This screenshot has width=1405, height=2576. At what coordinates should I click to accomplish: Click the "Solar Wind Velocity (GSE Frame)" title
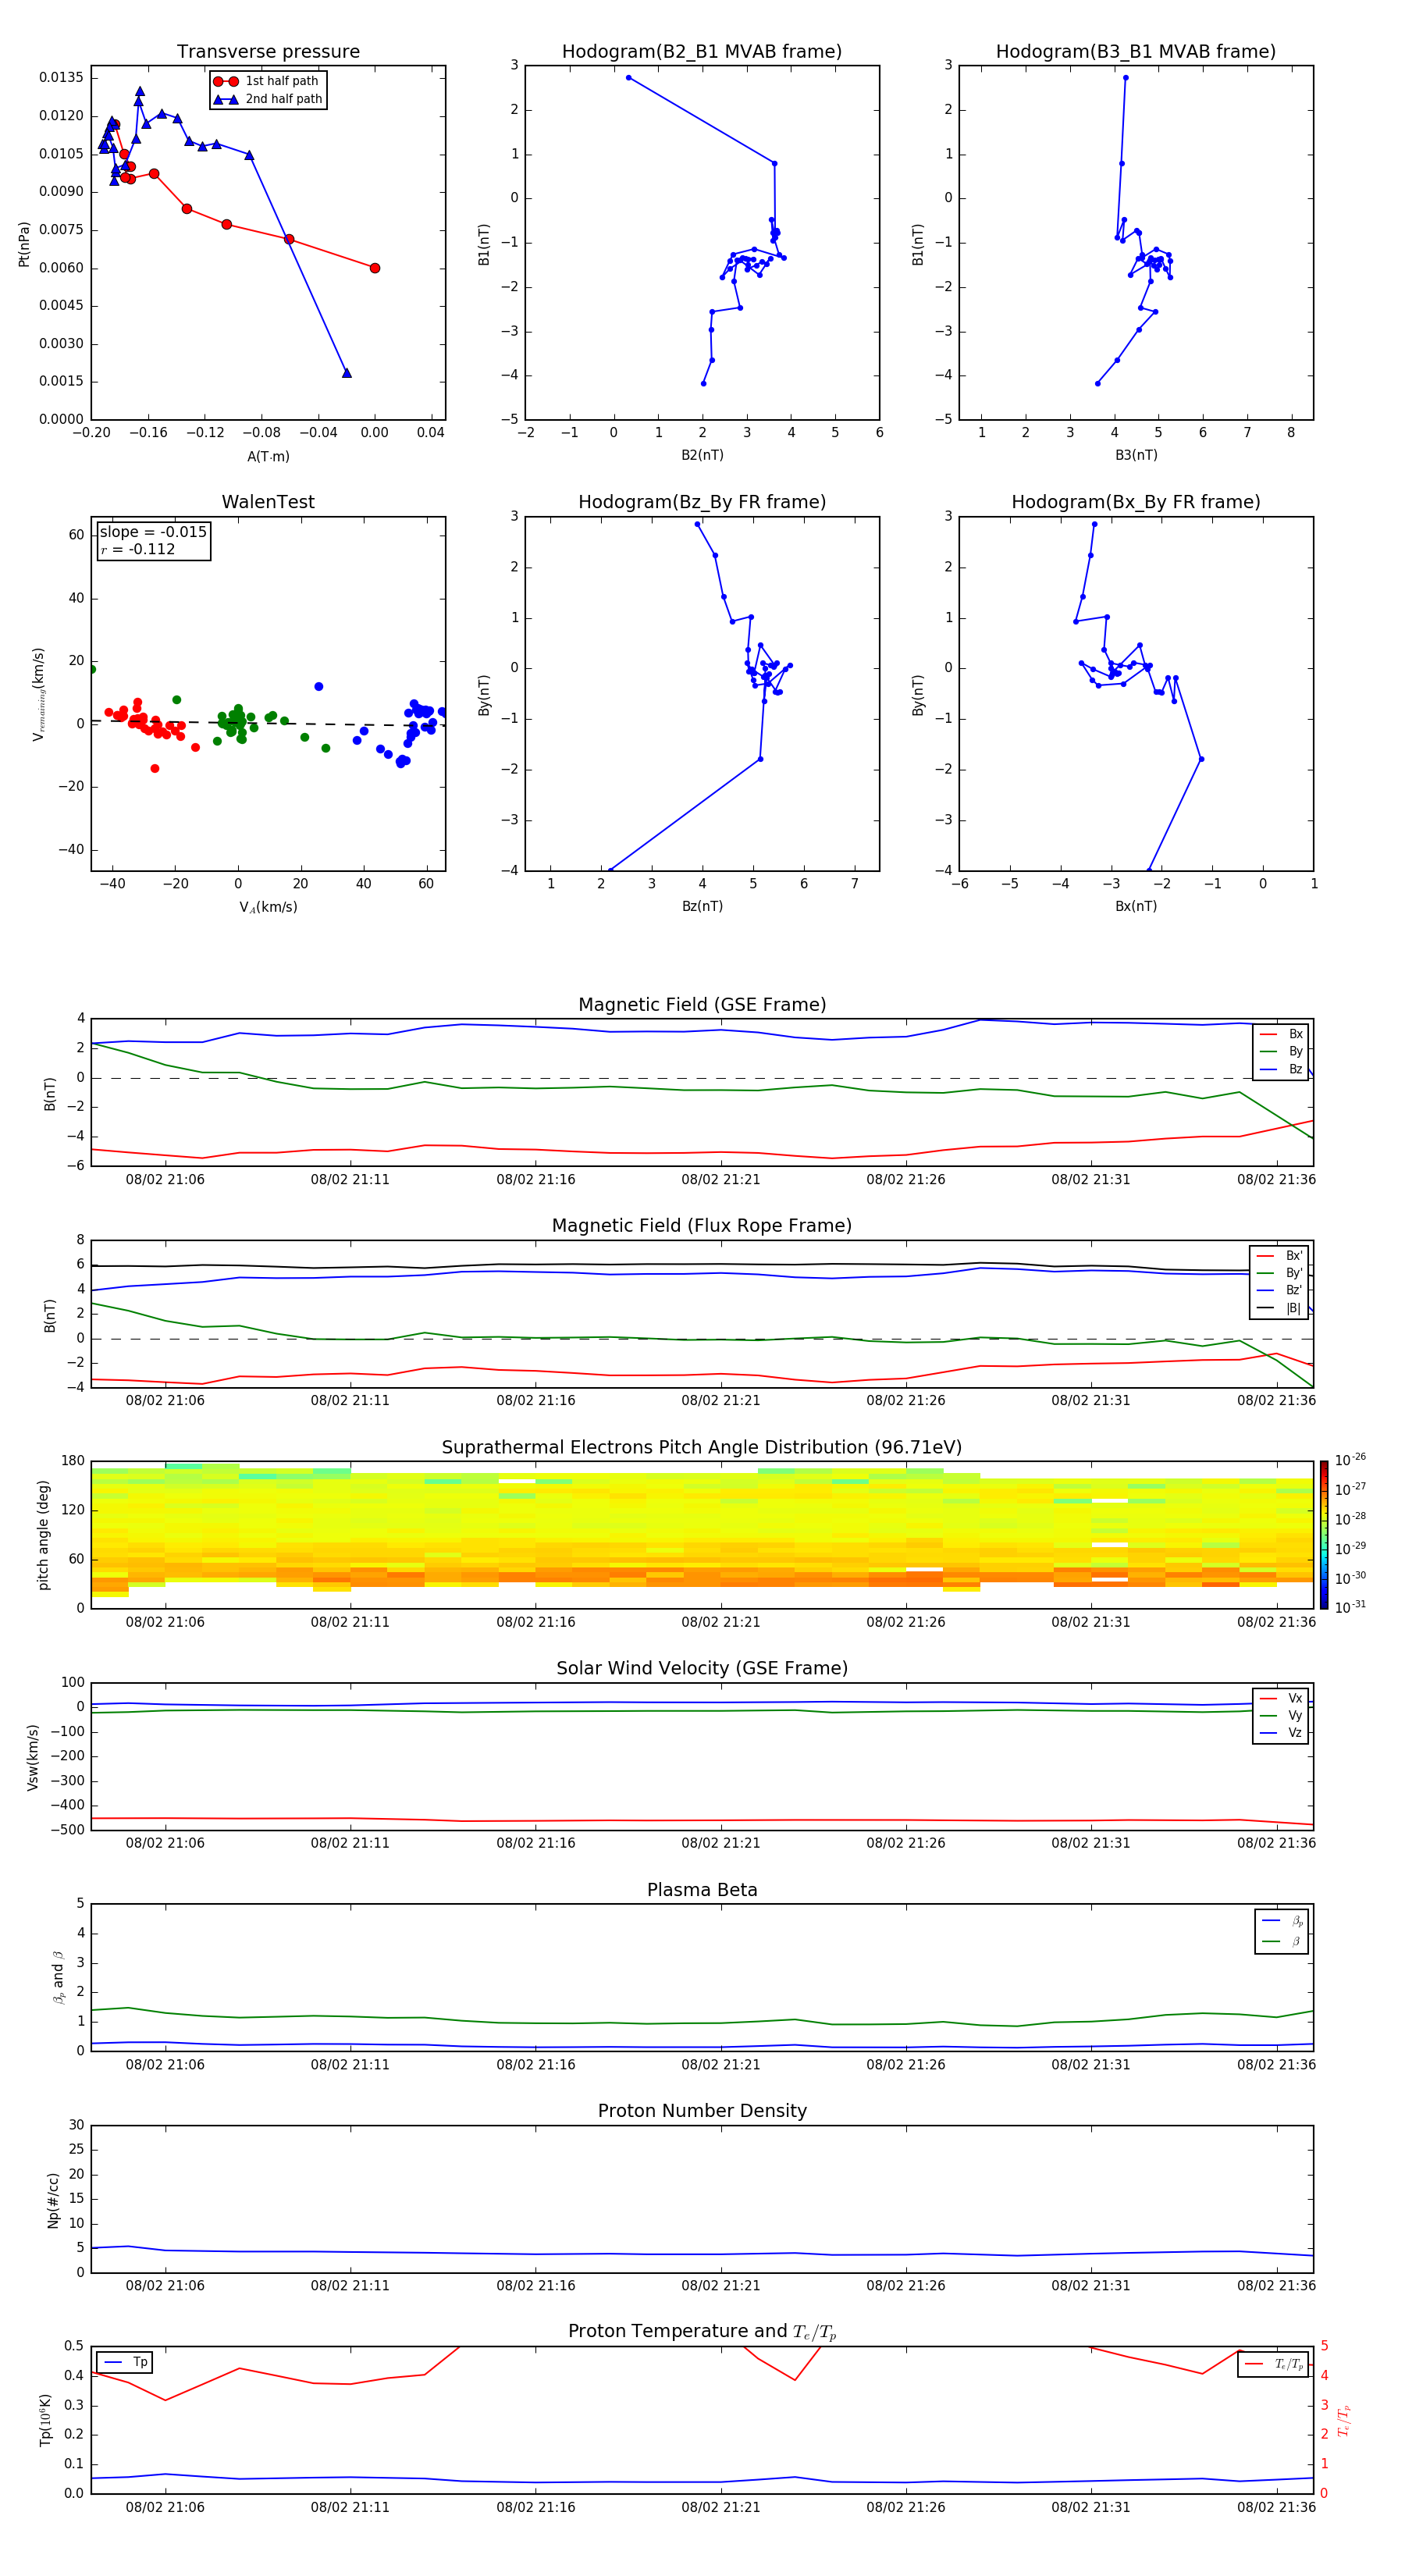(x=702, y=1668)
